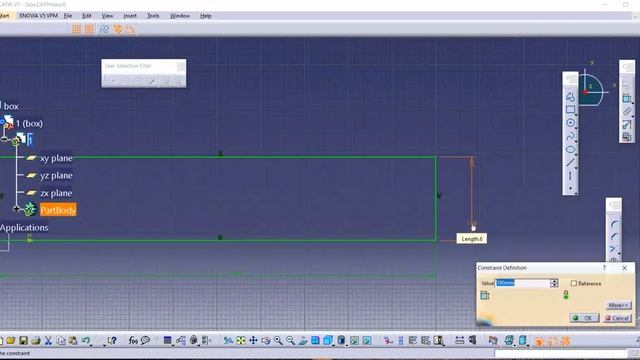The width and height of the screenshot is (640, 360).
Task: Open the File menu
Action: tap(68, 16)
